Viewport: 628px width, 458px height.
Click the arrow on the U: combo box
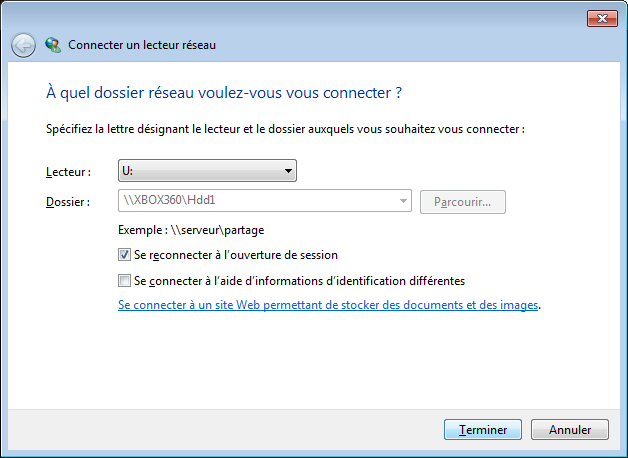click(288, 171)
